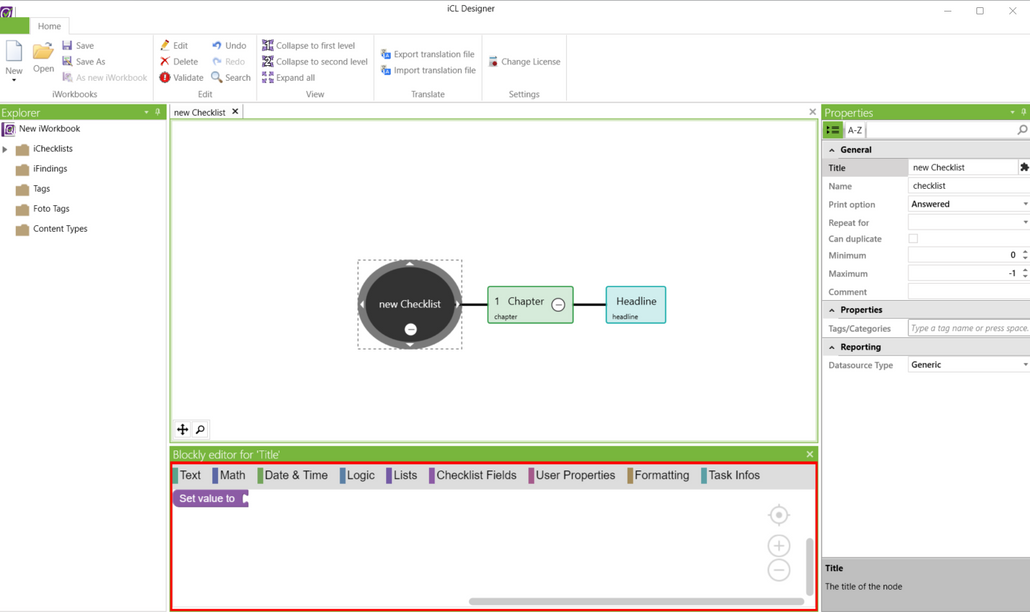Screen dimensions: 1030x612
Task: Click the Validate icon in the ribbon
Action: click(x=165, y=78)
